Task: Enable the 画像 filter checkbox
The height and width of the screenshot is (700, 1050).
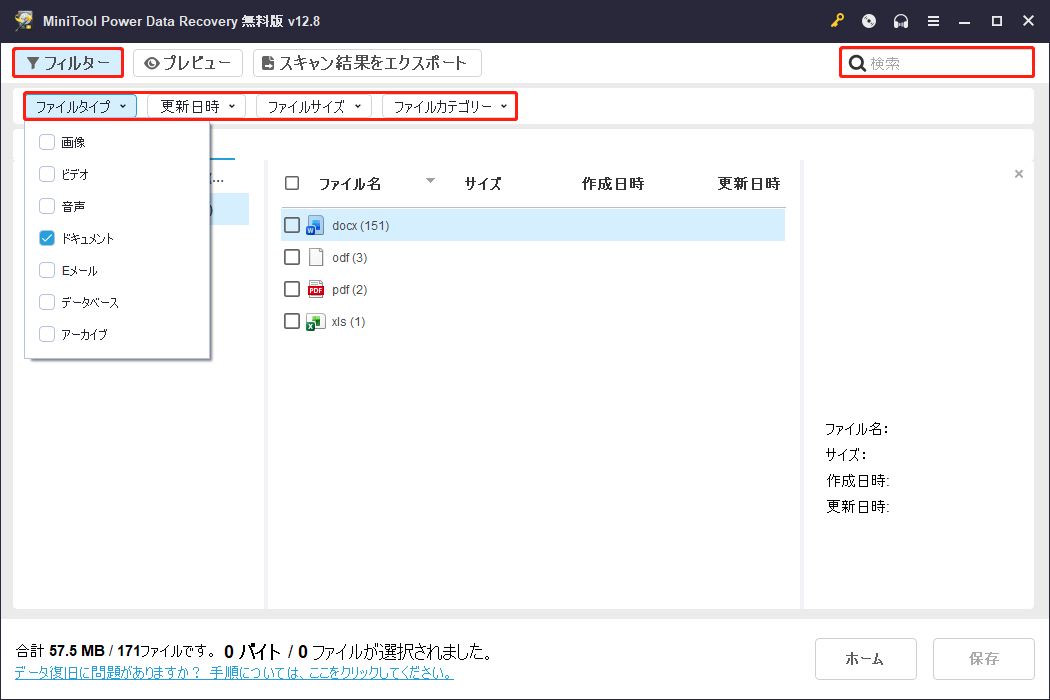Action: 46,142
